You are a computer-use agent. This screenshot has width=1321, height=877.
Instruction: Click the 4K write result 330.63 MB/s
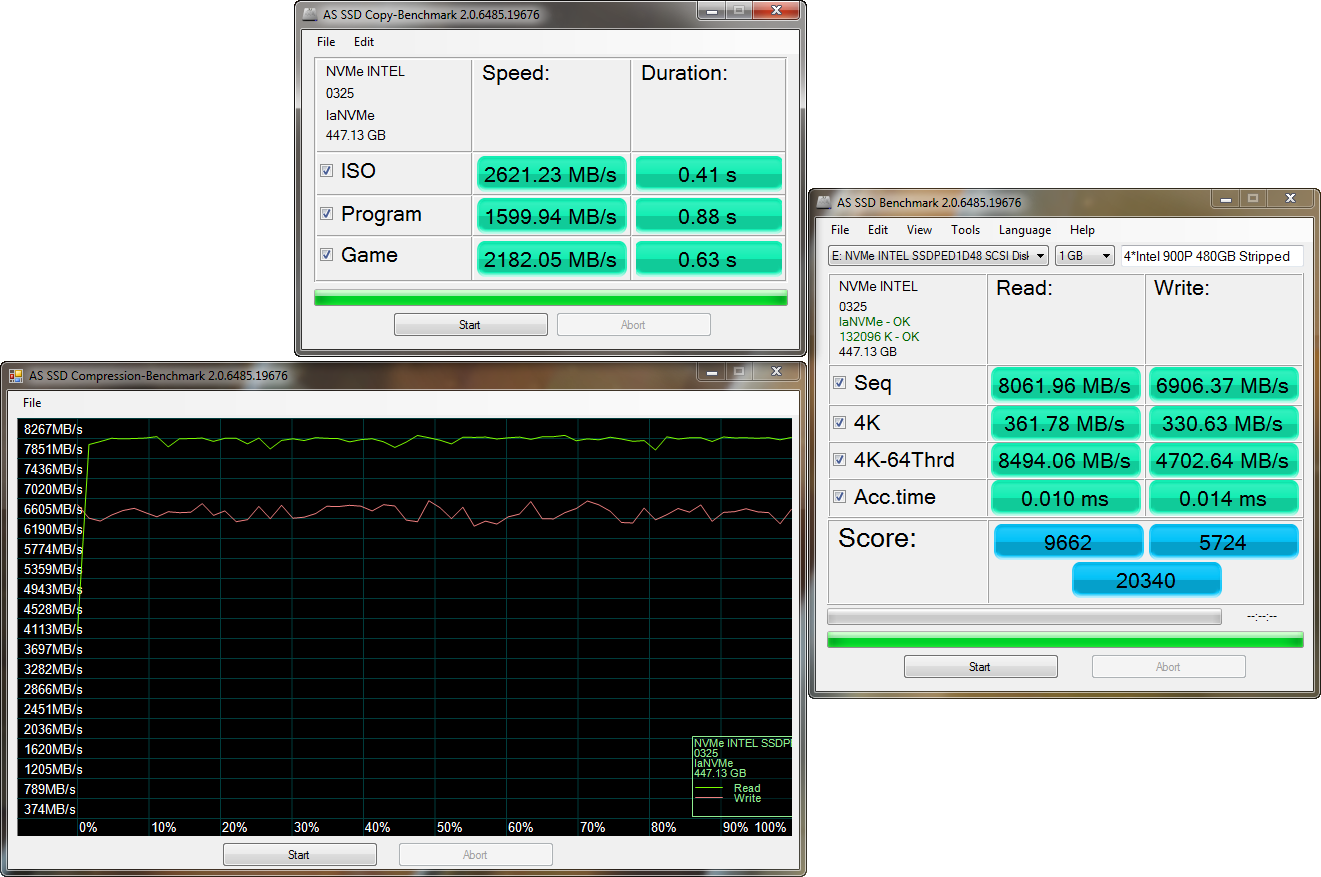tap(1223, 423)
